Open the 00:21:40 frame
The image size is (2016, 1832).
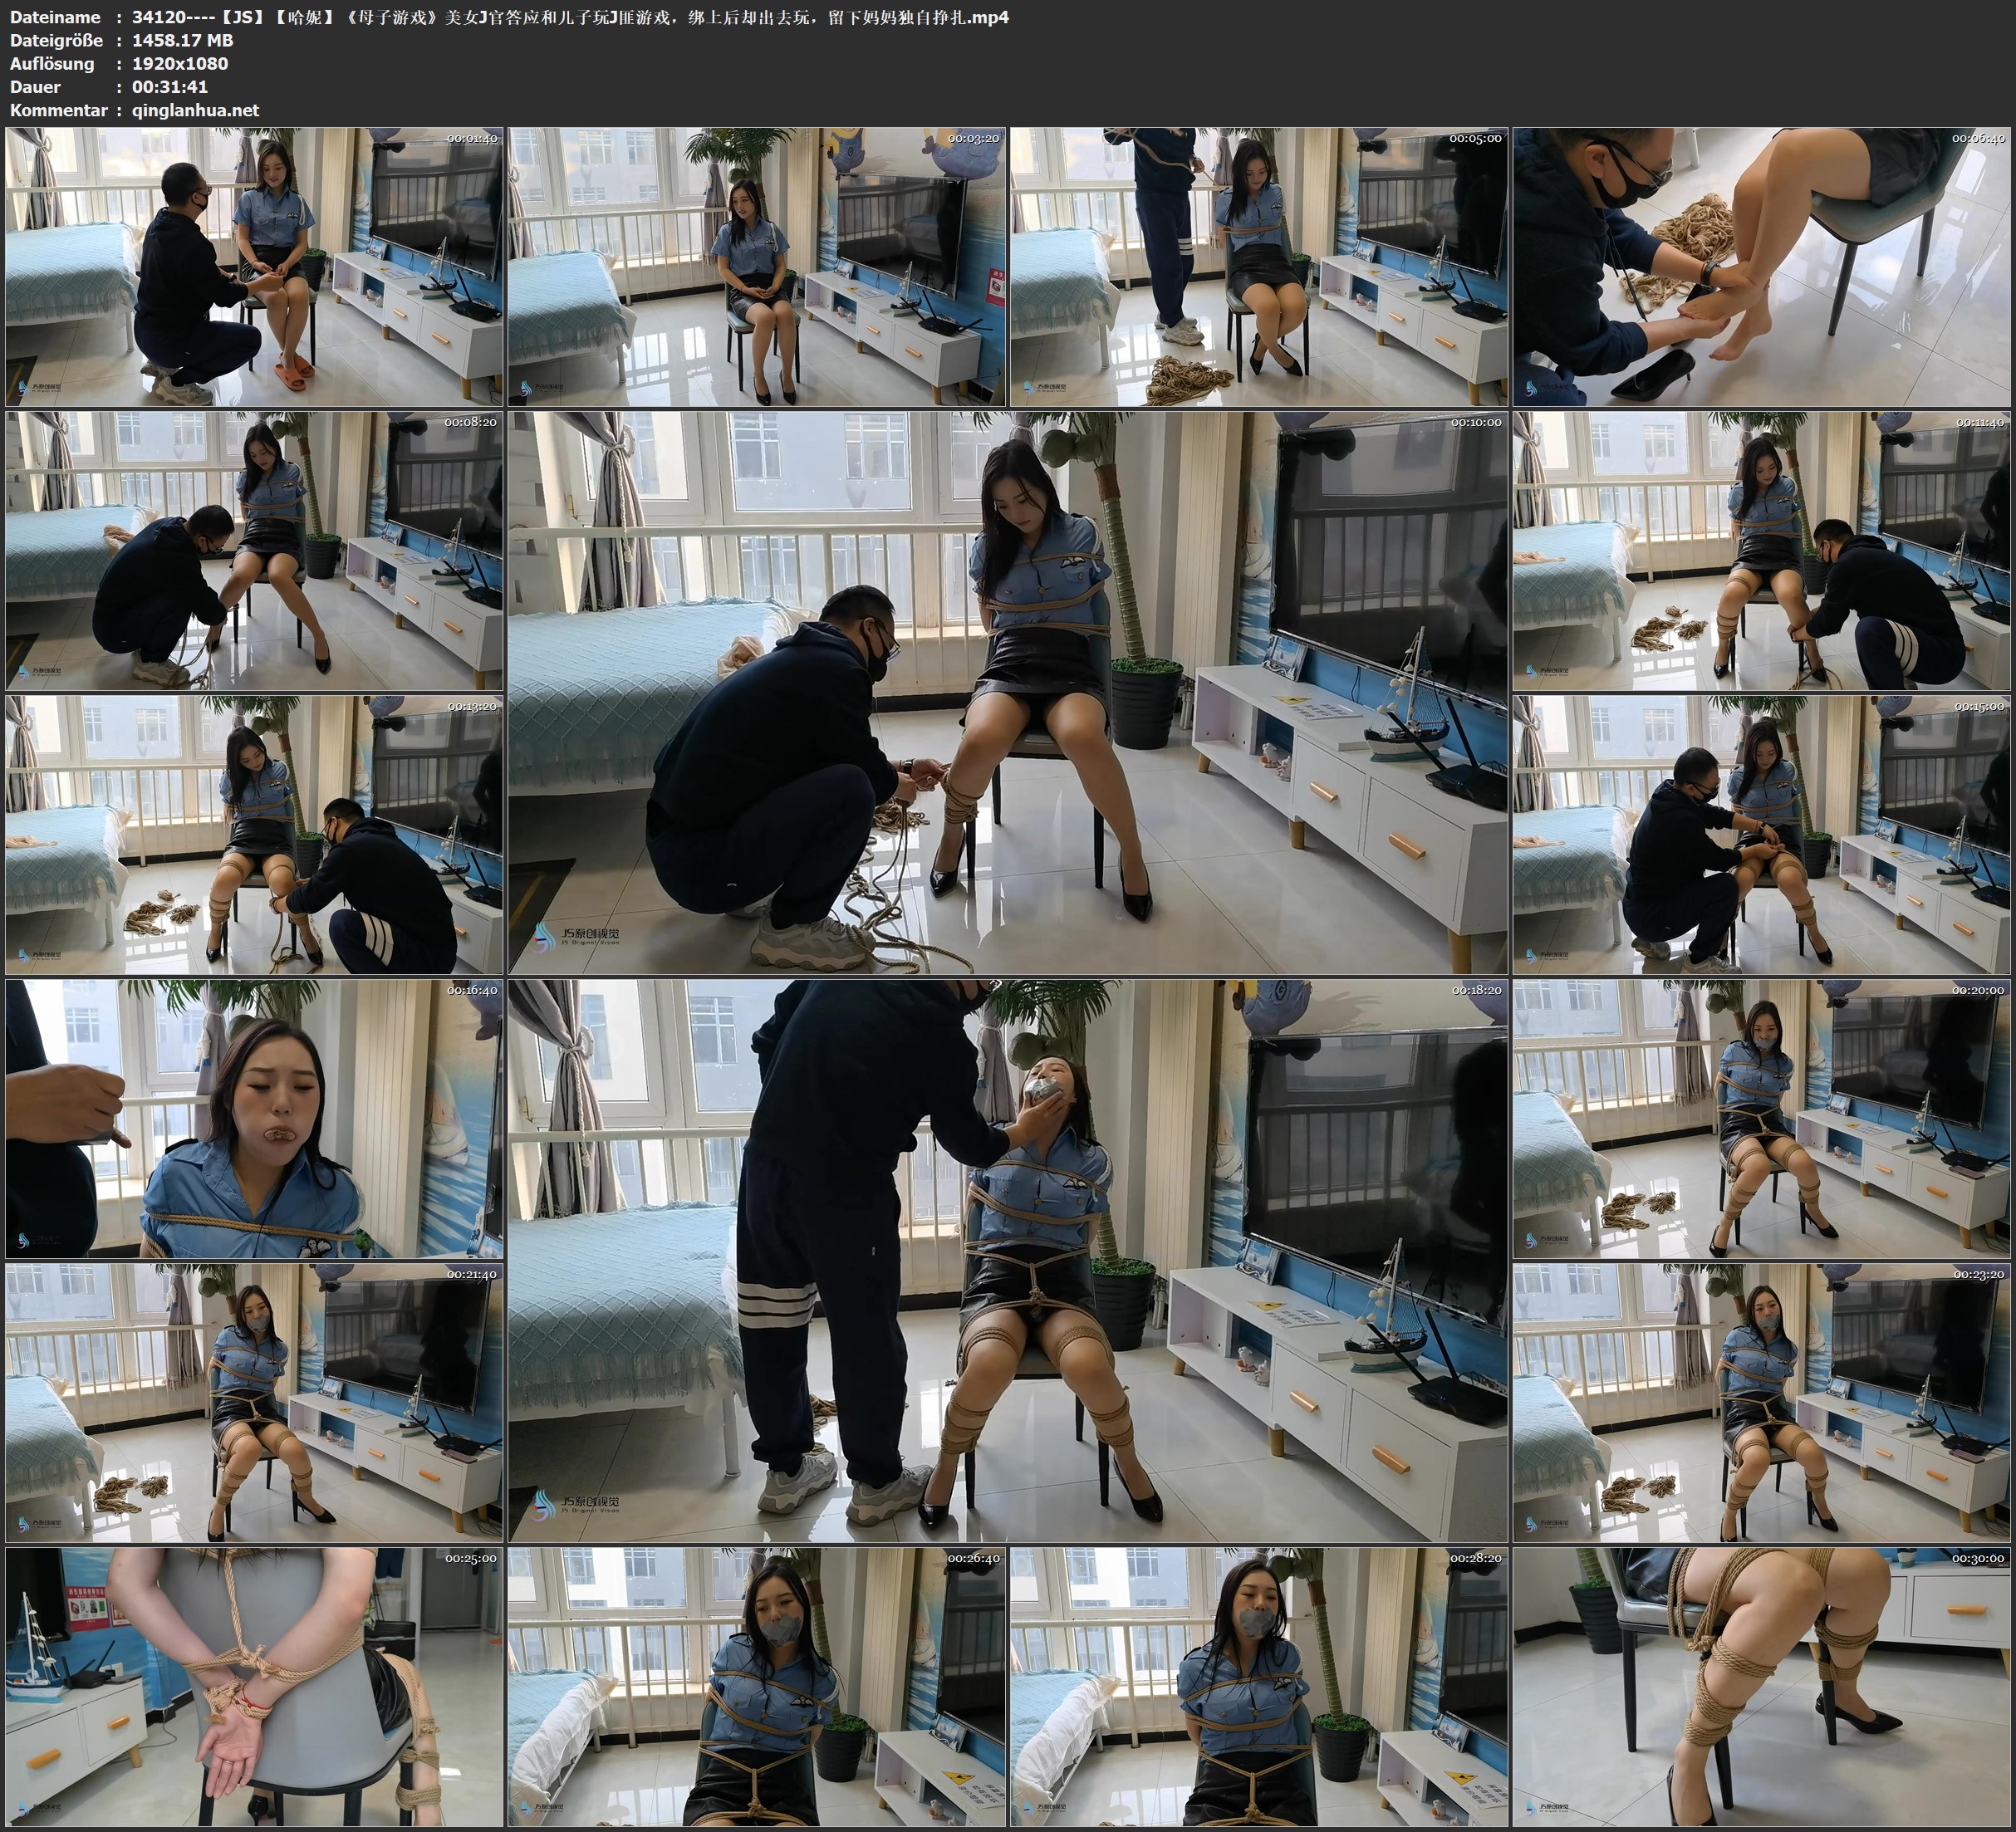point(254,1402)
